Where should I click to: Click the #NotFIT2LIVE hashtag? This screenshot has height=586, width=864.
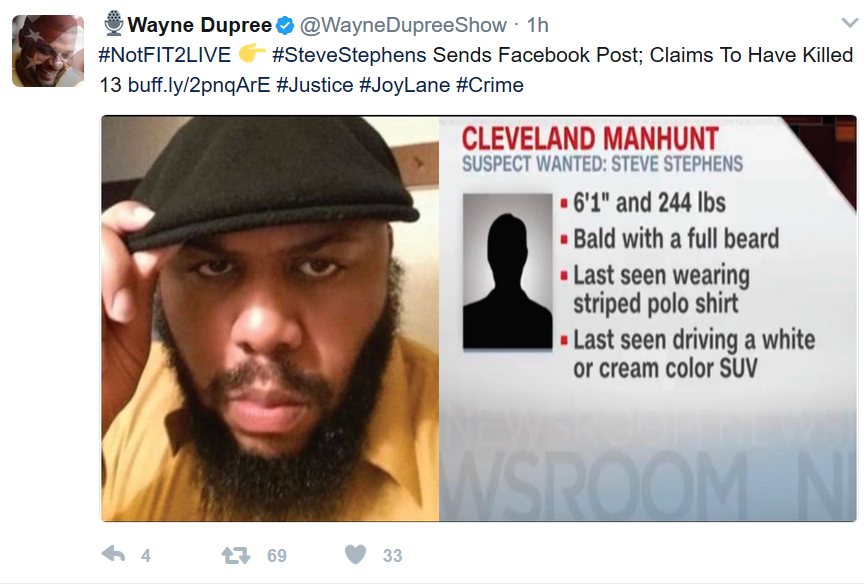[x=165, y=55]
